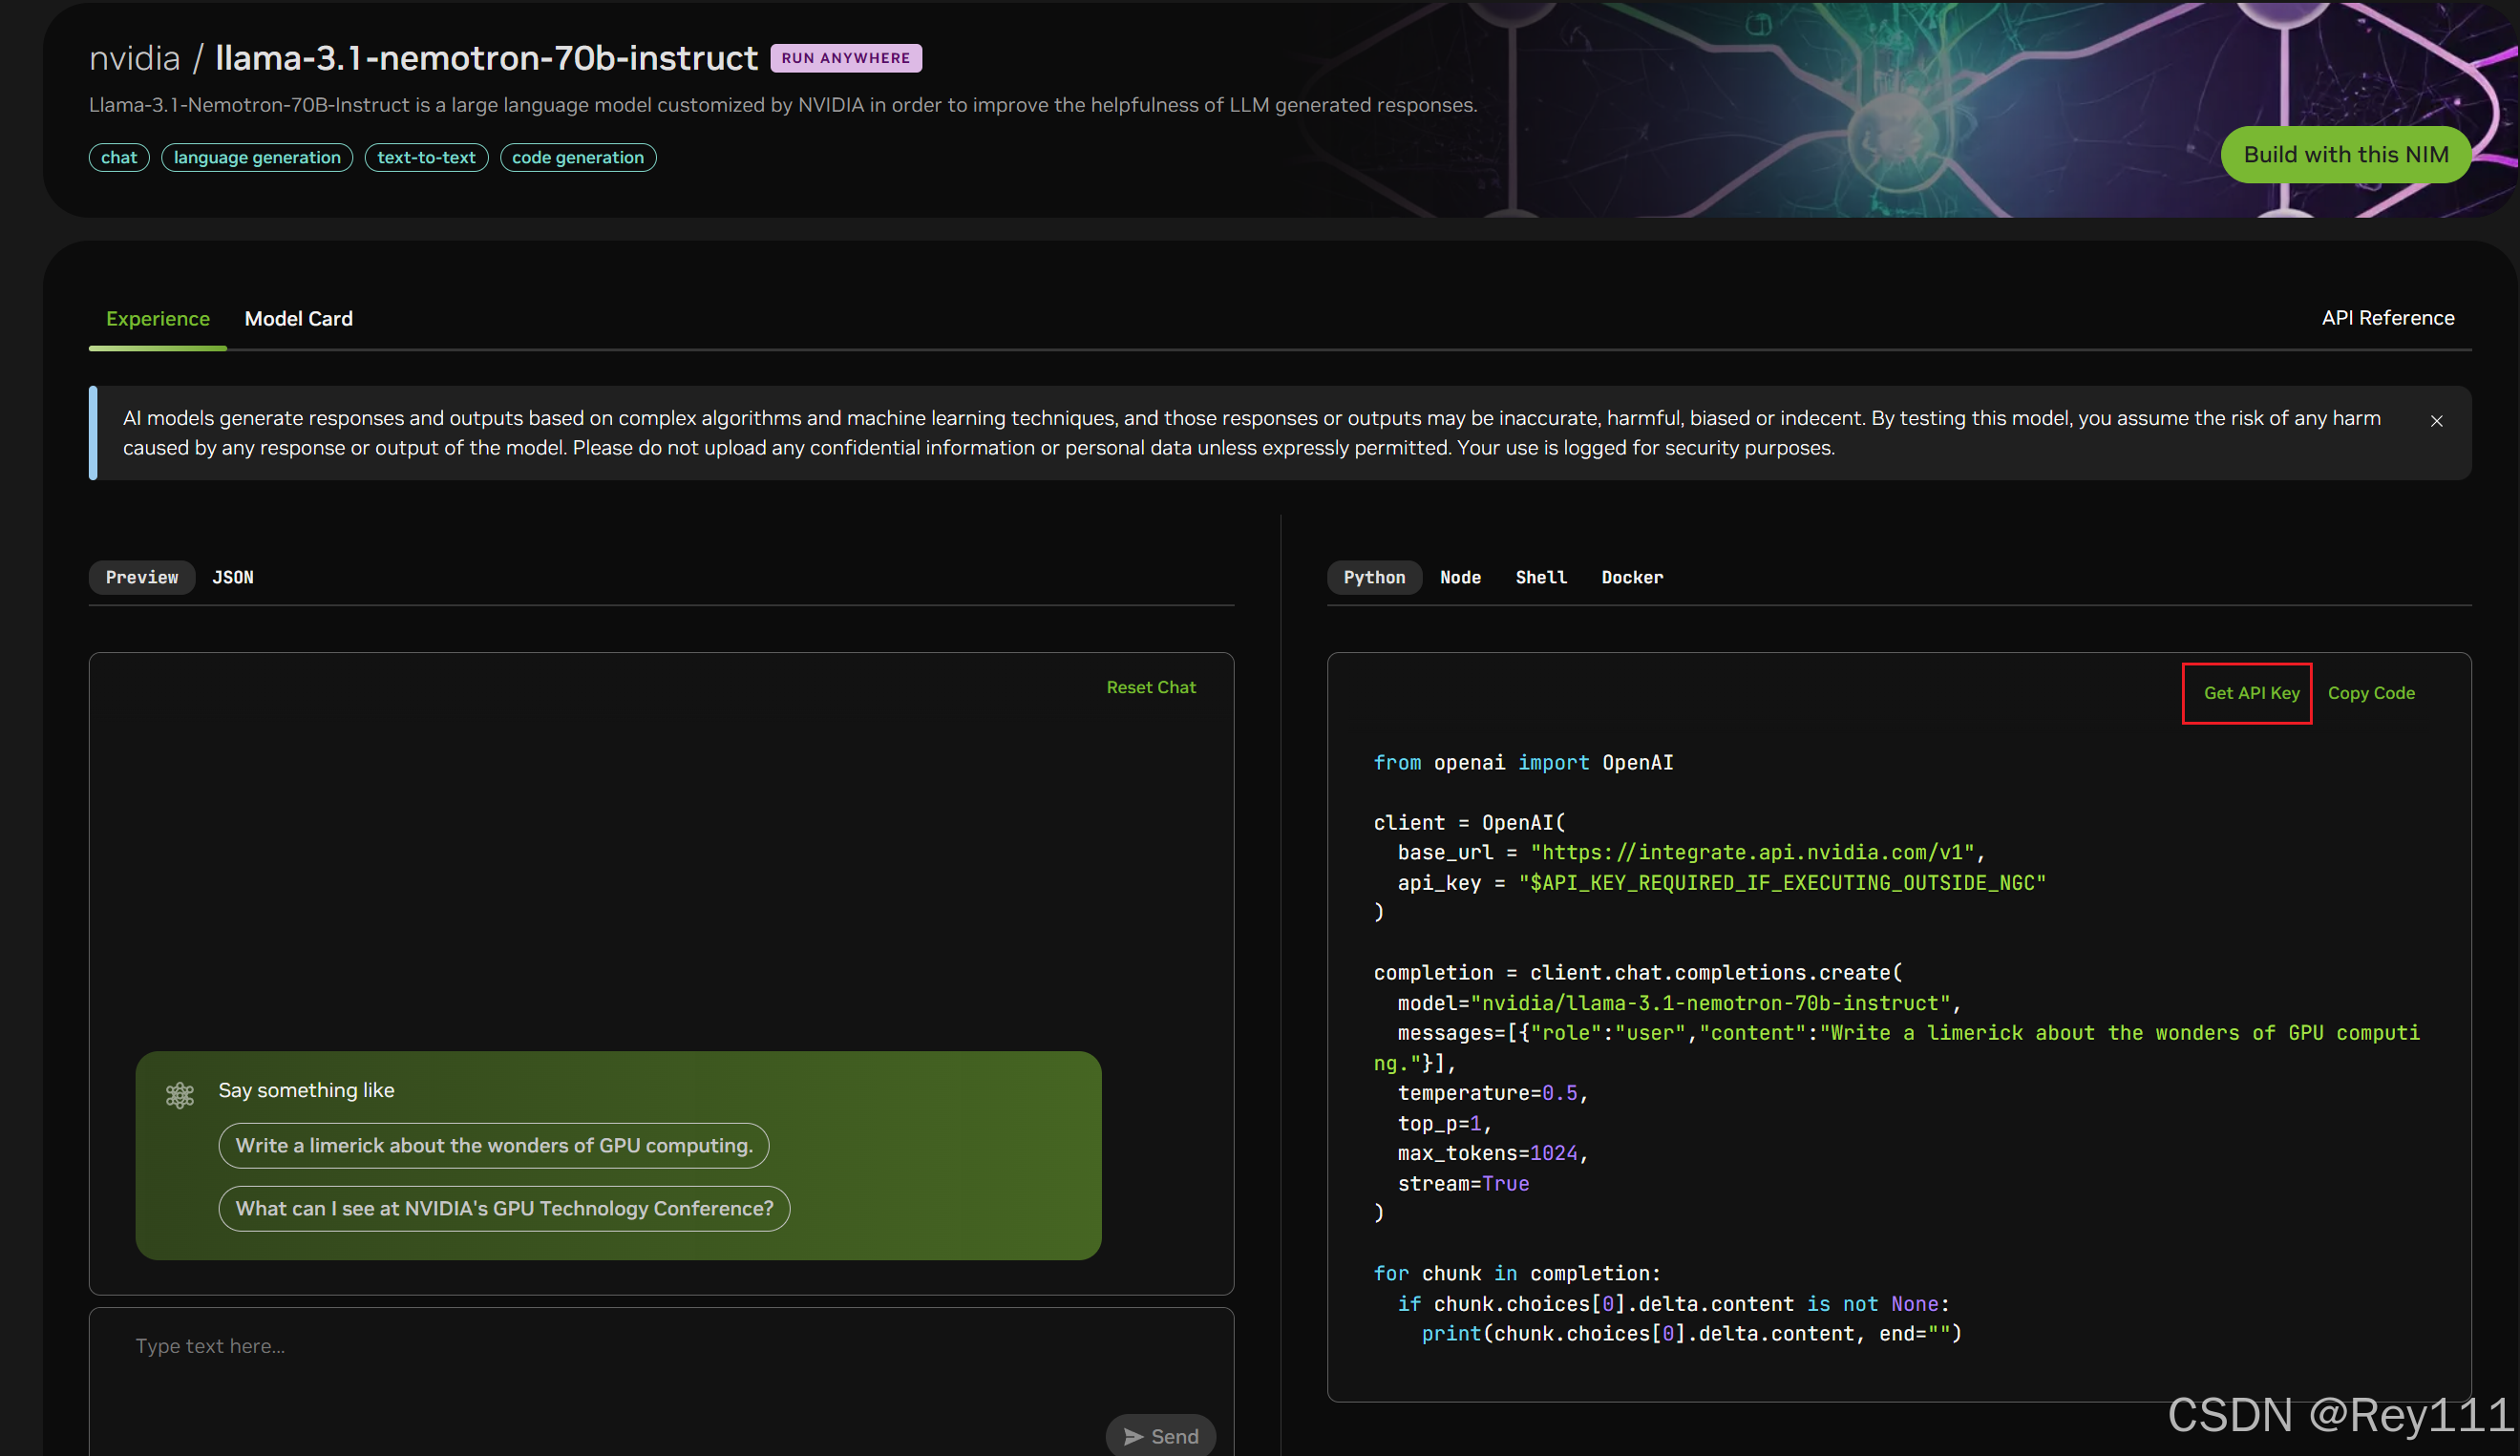Screen dimensions: 2520x1456
Task: Click the api_key placeholder string in code
Action: 1782,882
